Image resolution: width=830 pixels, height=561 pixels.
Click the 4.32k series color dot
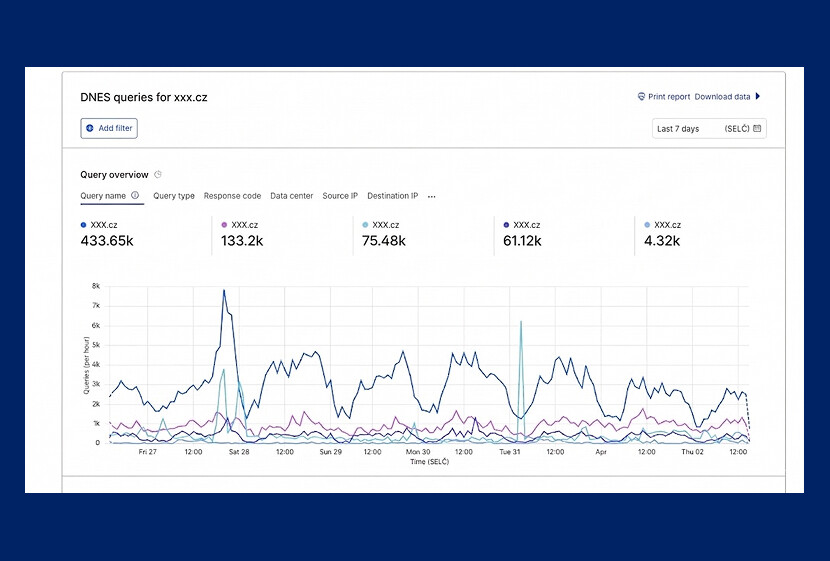click(x=648, y=226)
